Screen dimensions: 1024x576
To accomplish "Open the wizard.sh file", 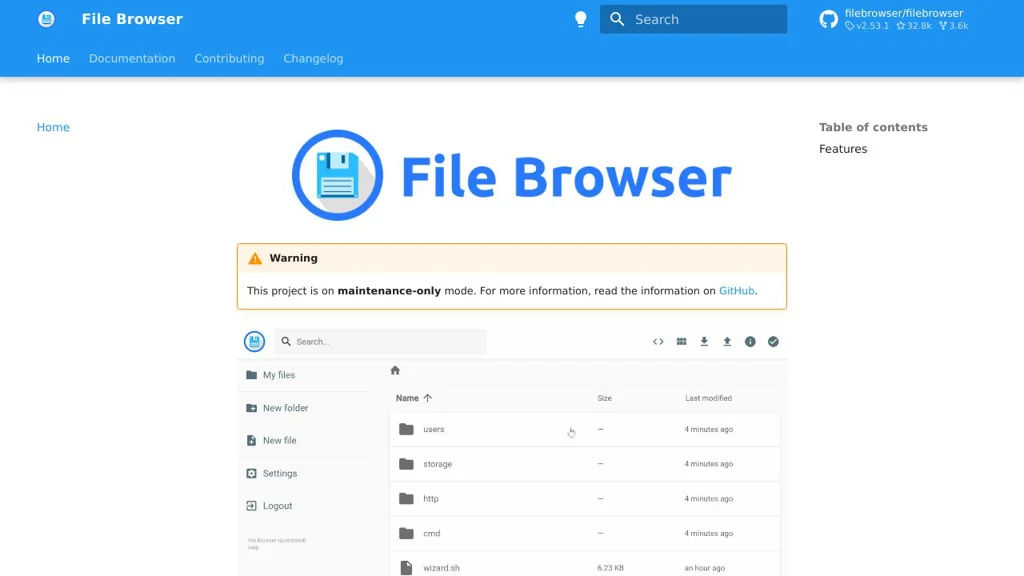I will point(441,567).
